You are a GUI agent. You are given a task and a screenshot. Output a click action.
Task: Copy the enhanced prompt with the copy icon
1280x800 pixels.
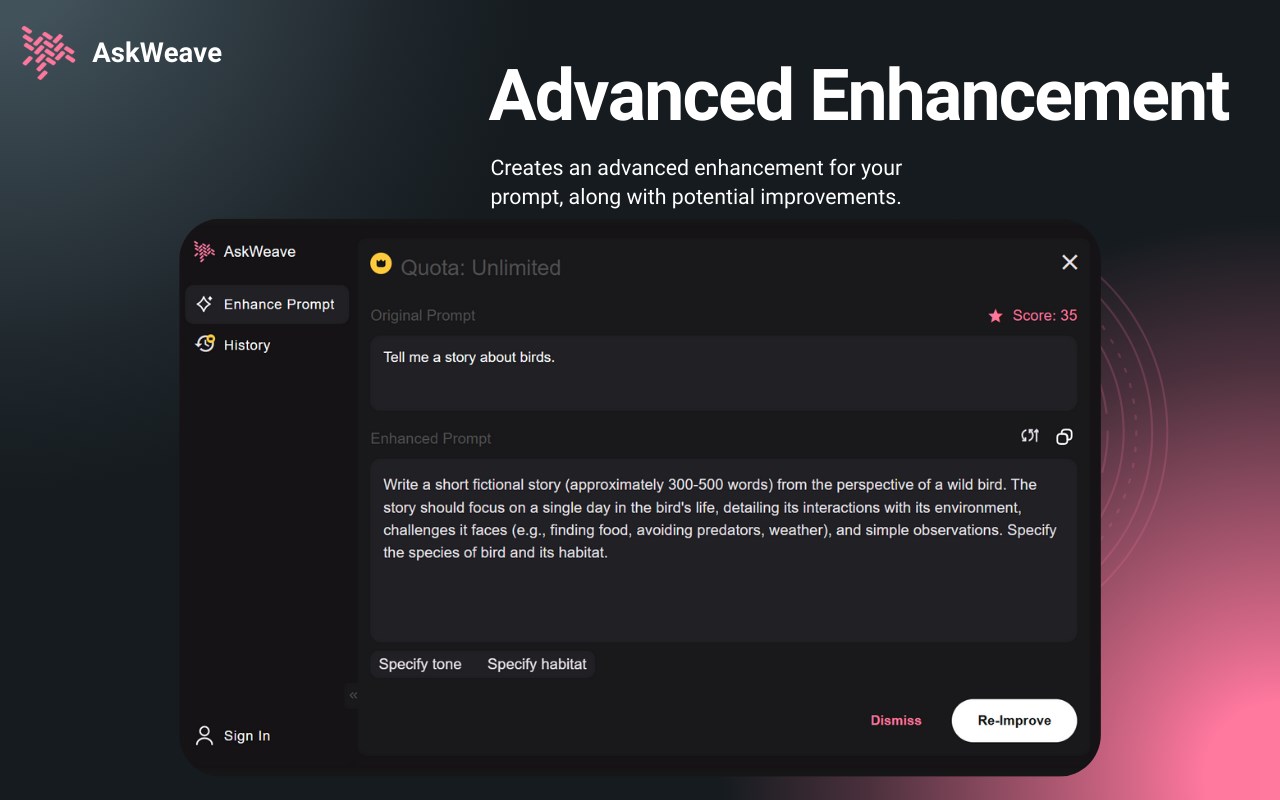pyautogui.click(x=1065, y=437)
